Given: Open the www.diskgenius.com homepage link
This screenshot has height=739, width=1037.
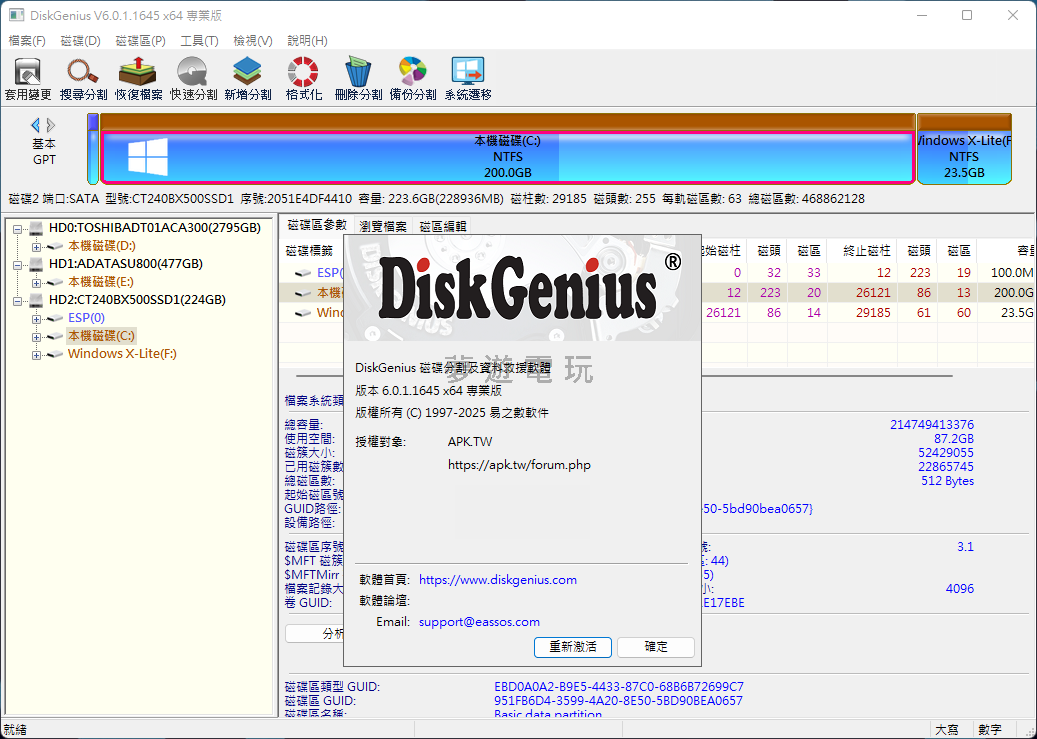Looking at the screenshot, I should tap(497, 580).
